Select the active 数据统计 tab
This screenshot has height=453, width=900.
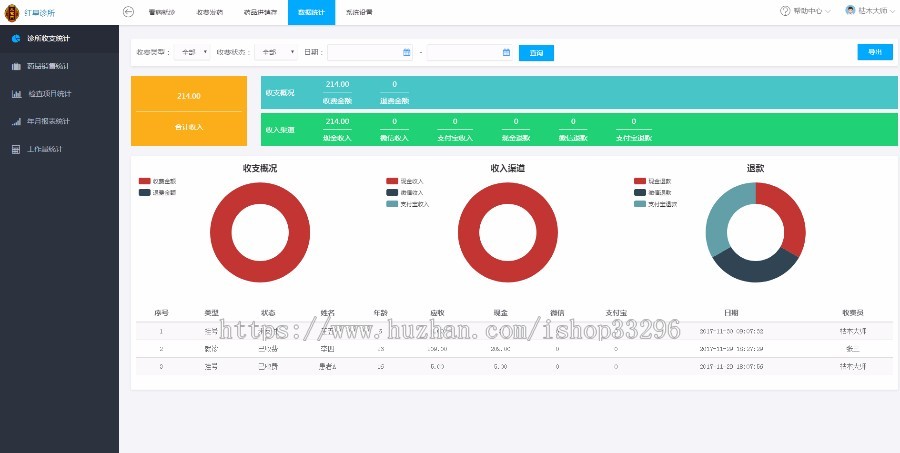point(311,12)
